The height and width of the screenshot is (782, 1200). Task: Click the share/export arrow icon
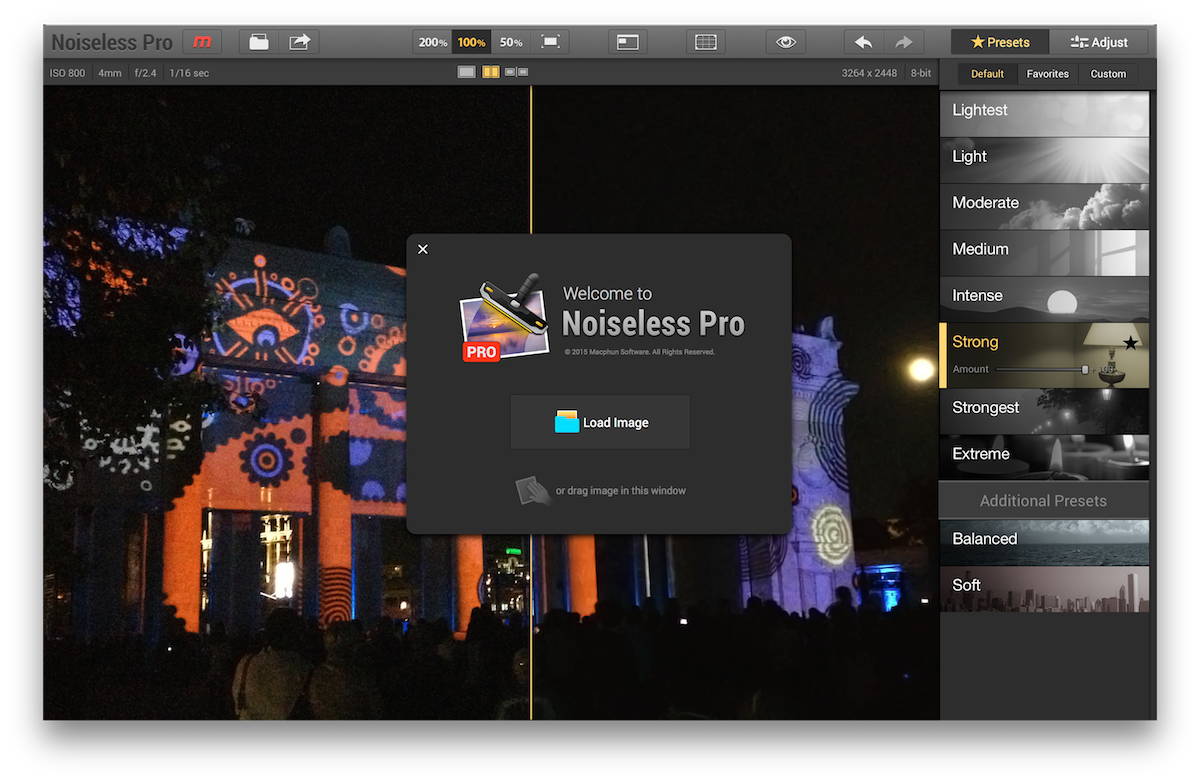[x=300, y=42]
